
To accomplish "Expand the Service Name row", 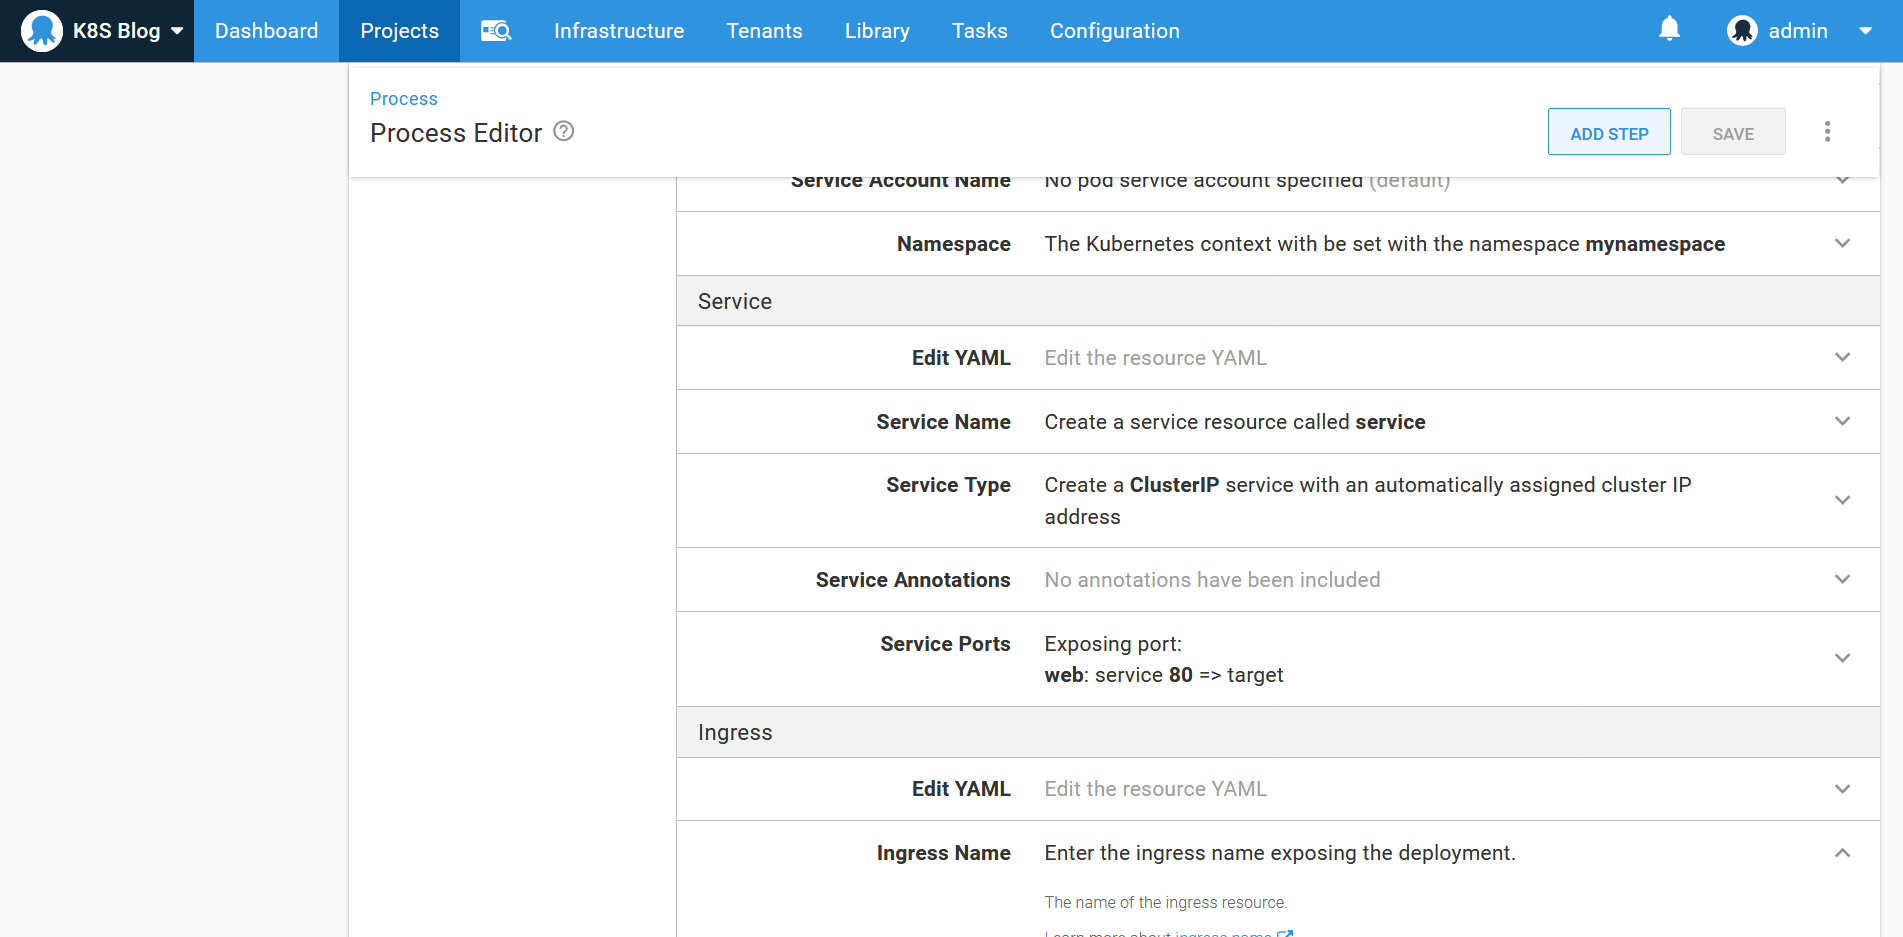I will pyautogui.click(x=1842, y=421).
